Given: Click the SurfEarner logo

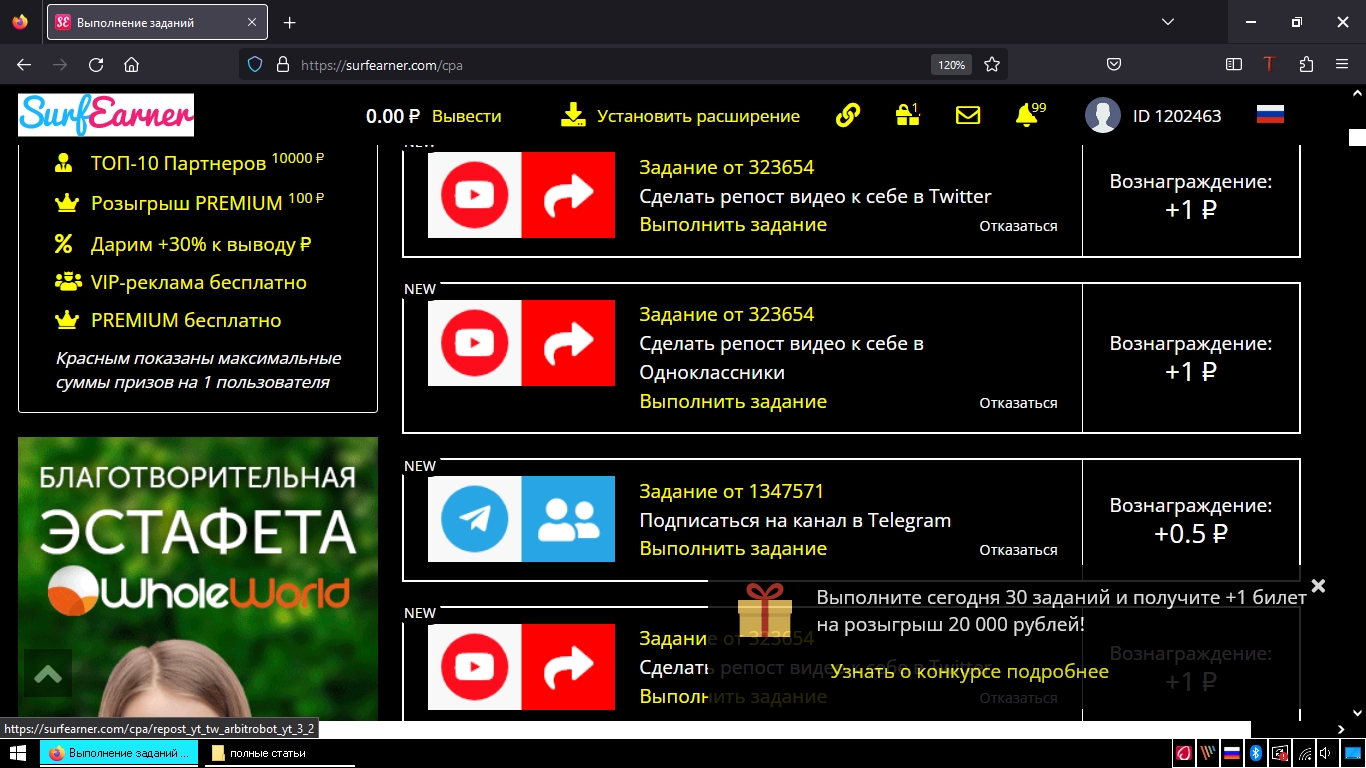Looking at the screenshot, I should [106, 115].
